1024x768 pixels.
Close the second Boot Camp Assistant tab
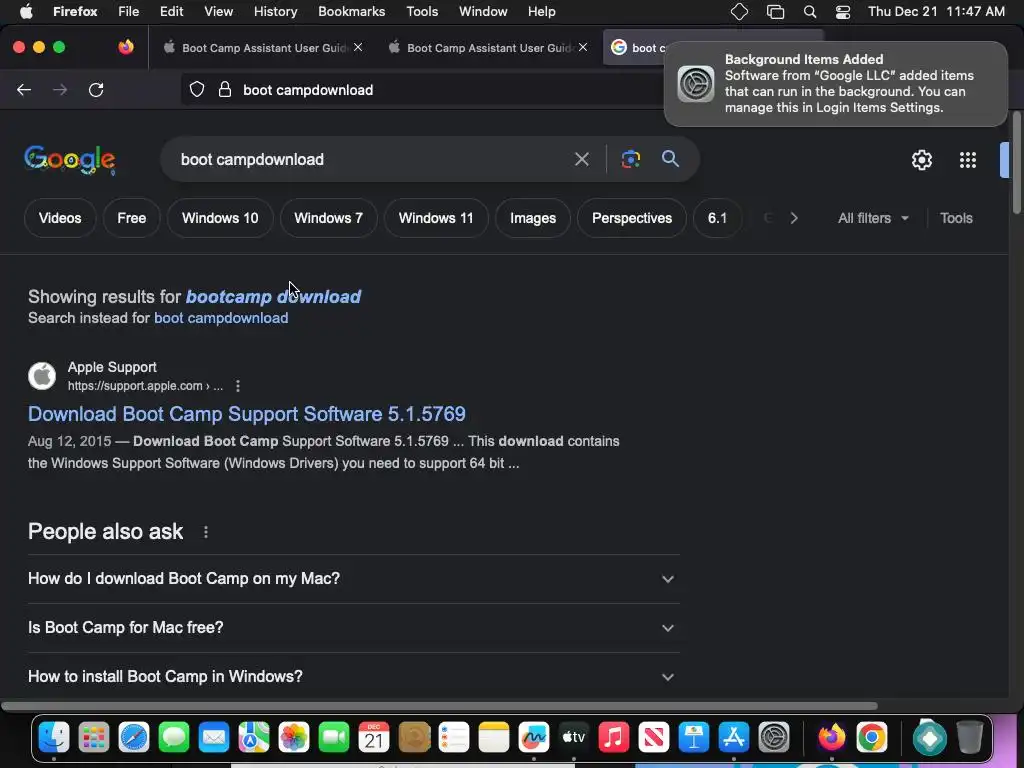[x=583, y=47]
